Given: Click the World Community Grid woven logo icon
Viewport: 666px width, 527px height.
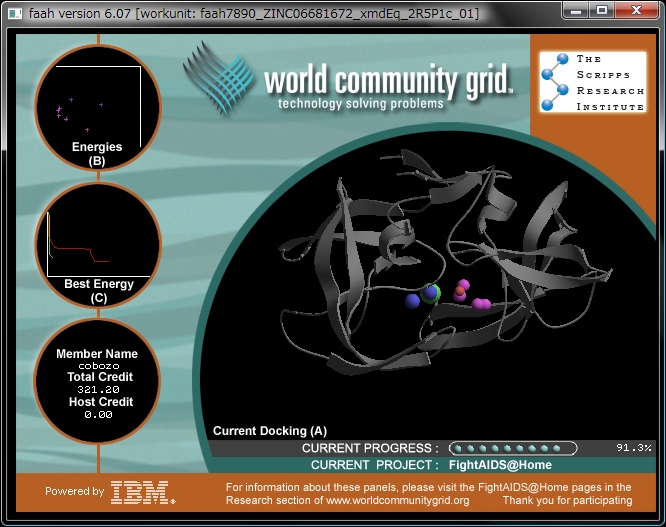Looking at the screenshot, I should tap(219, 77).
